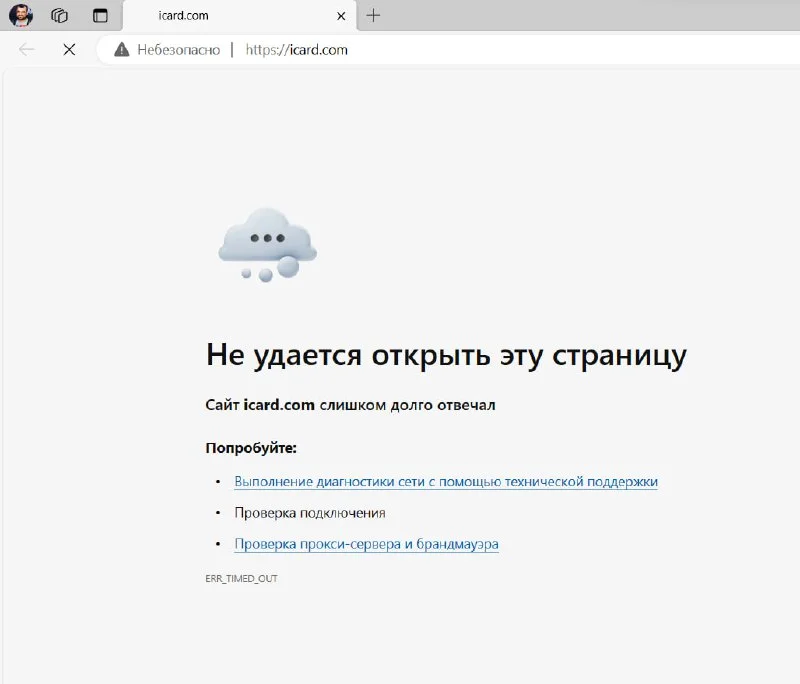Click the https://icard.com address bar URL
Screen dimensions: 800x684
296,49
